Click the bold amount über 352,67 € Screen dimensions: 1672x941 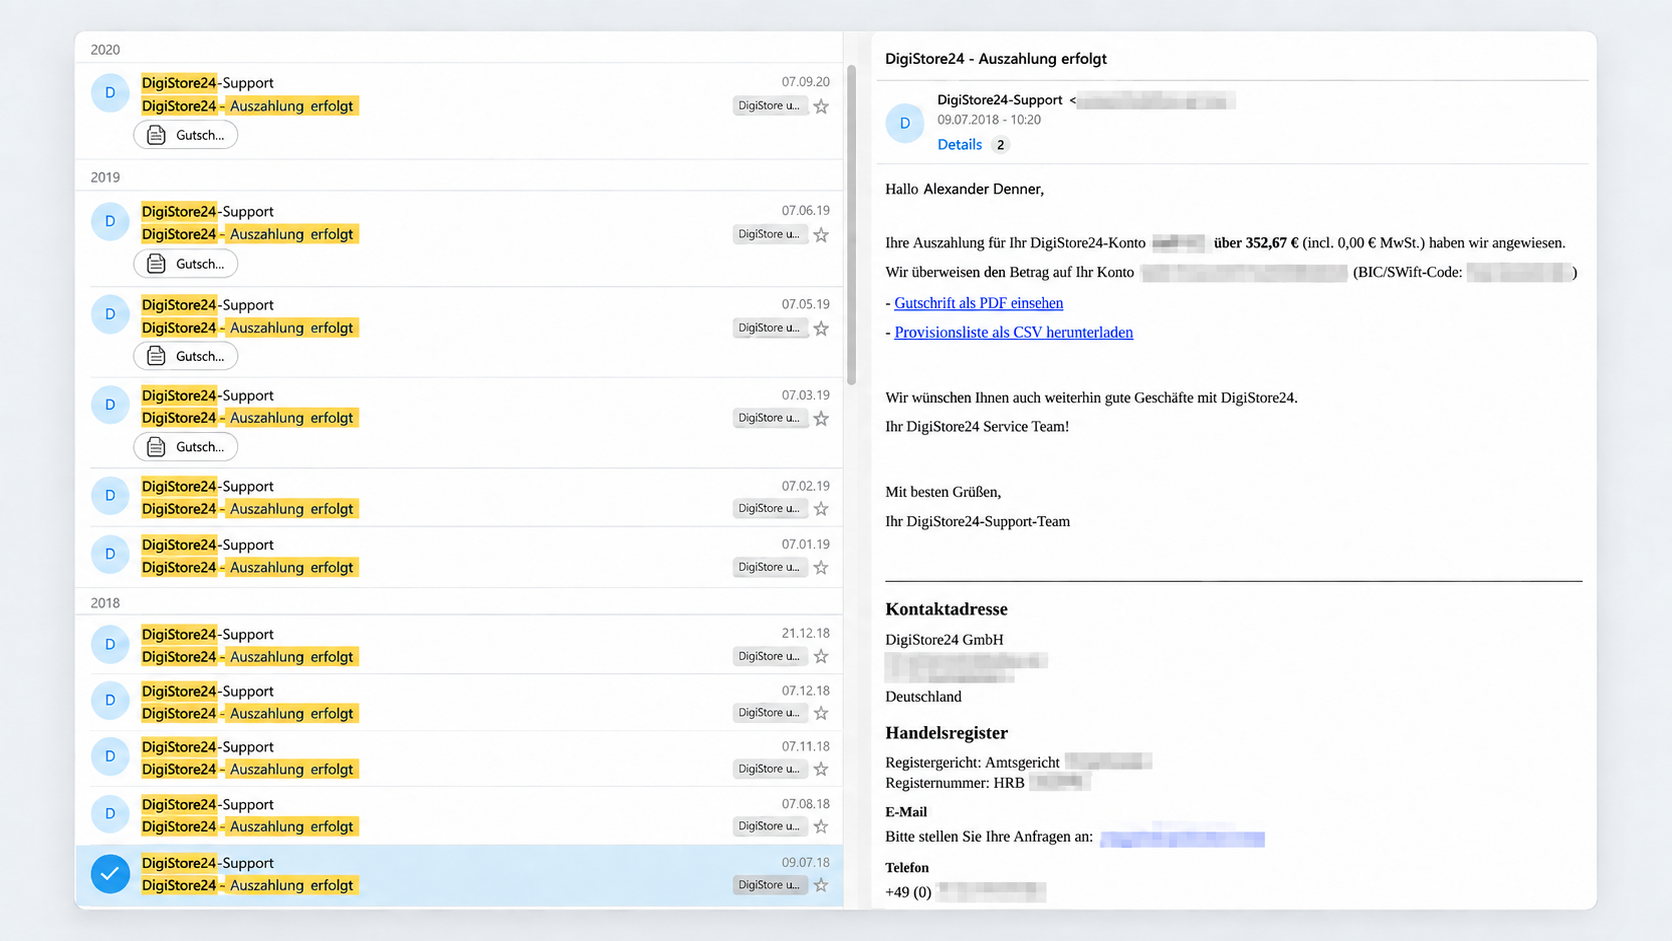1256,243
